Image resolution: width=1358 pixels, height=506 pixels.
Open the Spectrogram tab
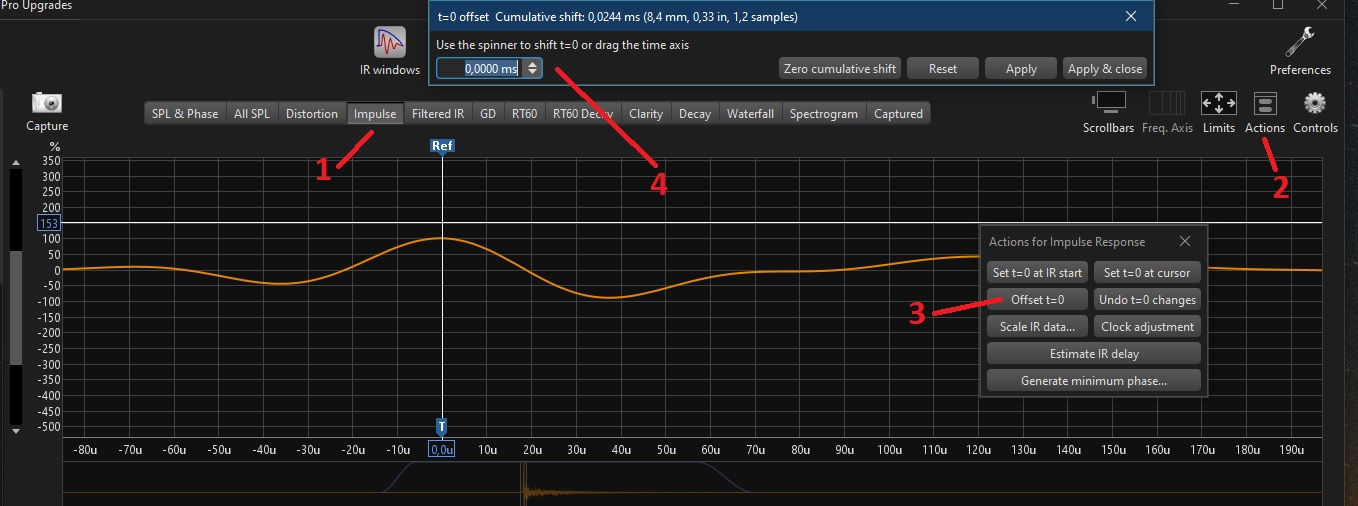(x=823, y=114)
